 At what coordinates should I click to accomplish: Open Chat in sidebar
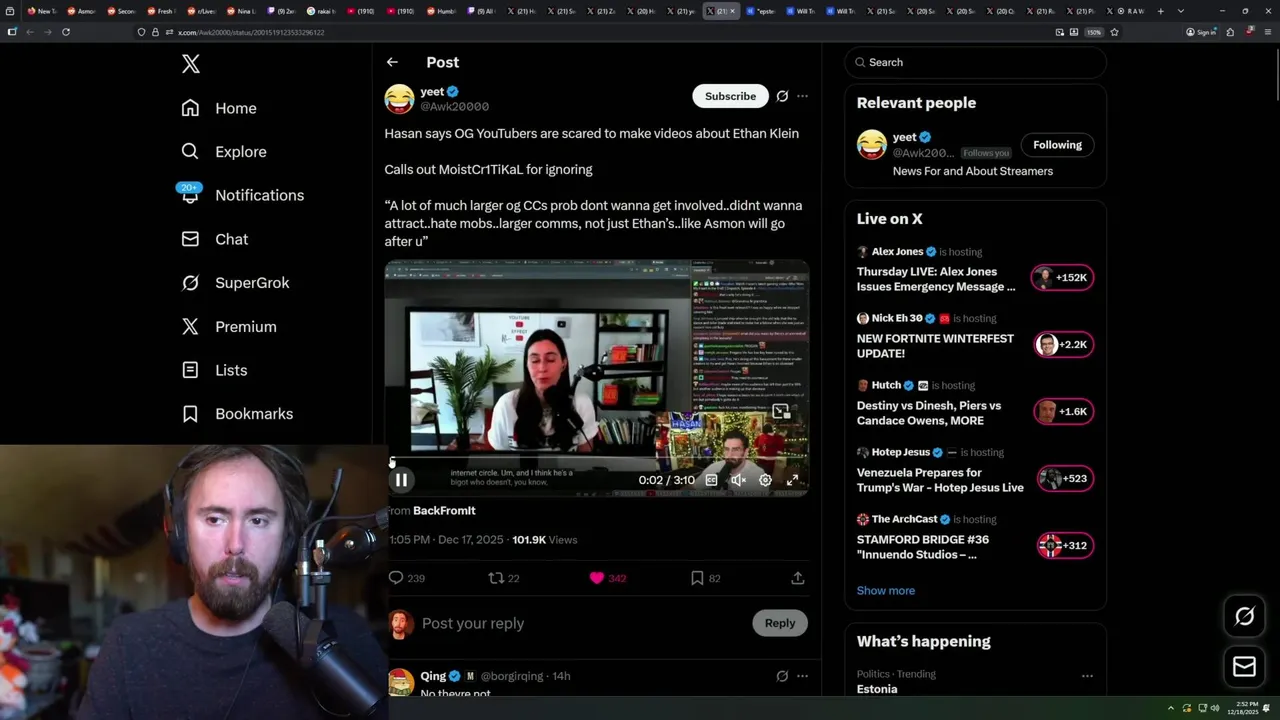pyautogui.click(x=214, y=239)
